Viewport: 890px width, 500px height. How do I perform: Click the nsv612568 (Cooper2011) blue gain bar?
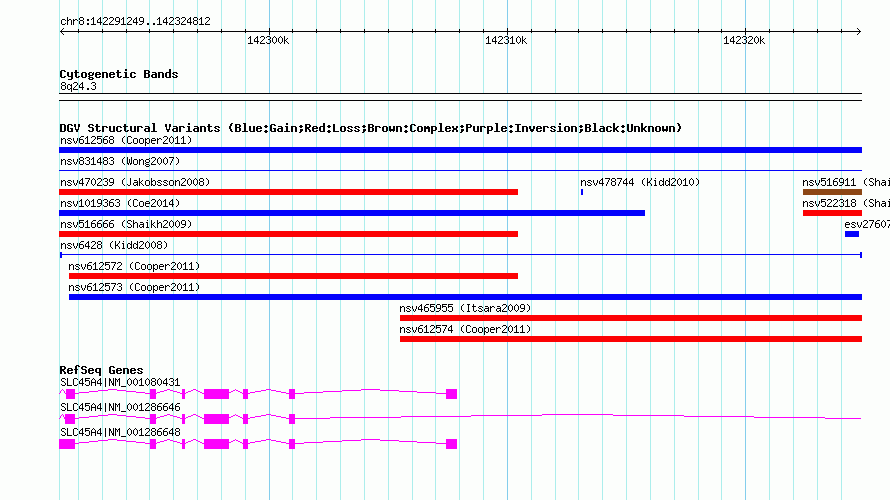(460, 150)
